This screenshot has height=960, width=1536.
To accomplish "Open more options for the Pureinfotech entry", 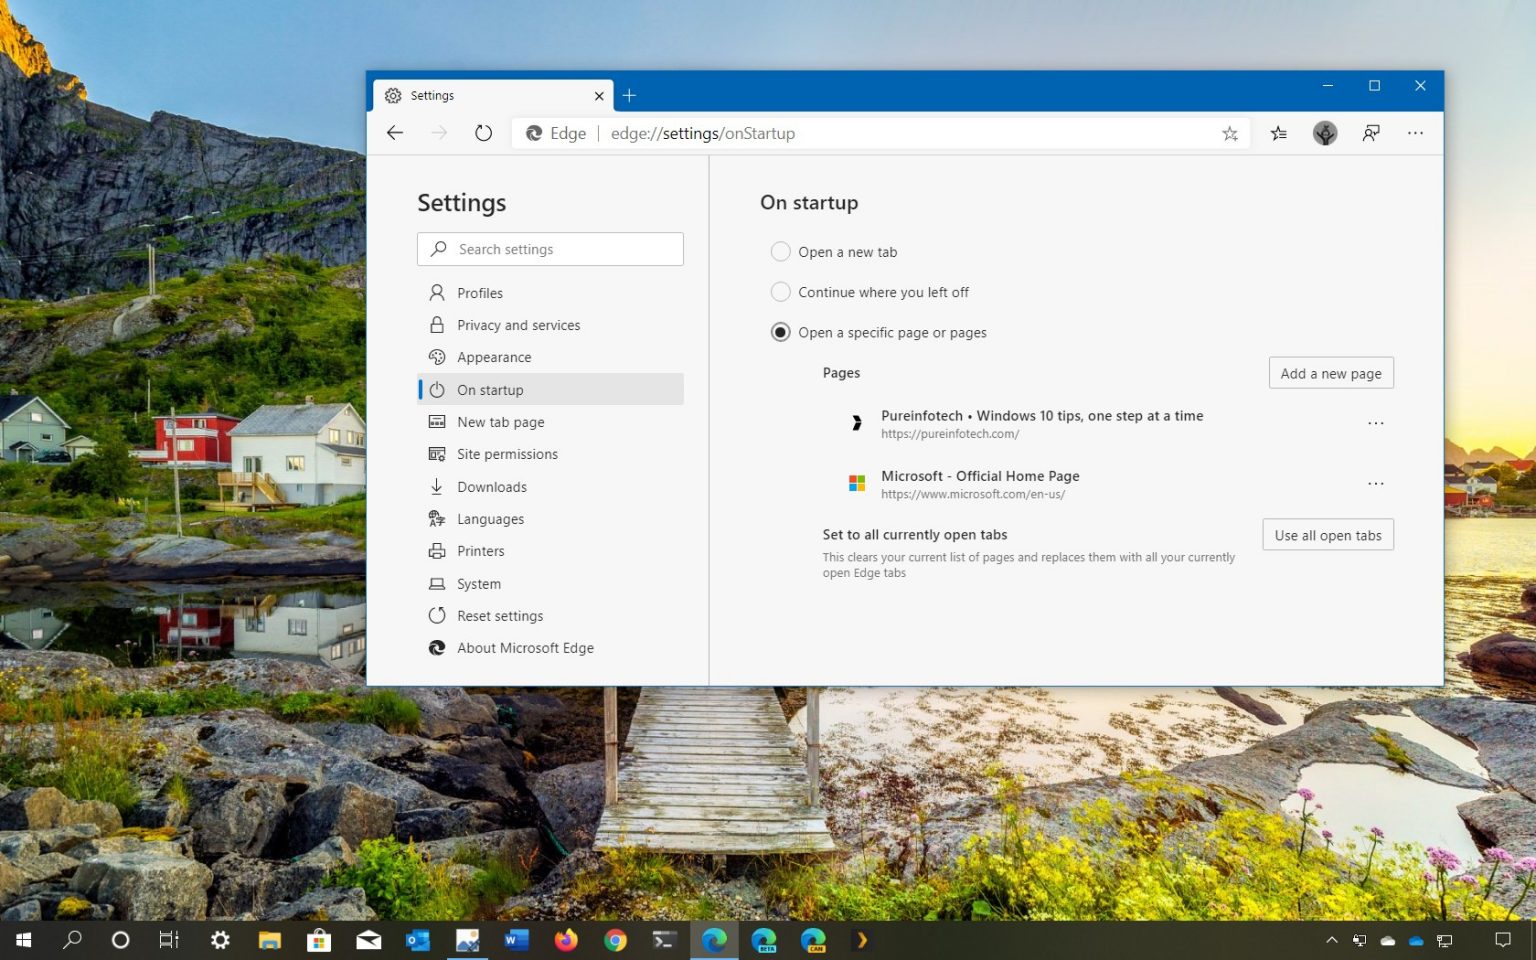I will (x=1376, y=423).
